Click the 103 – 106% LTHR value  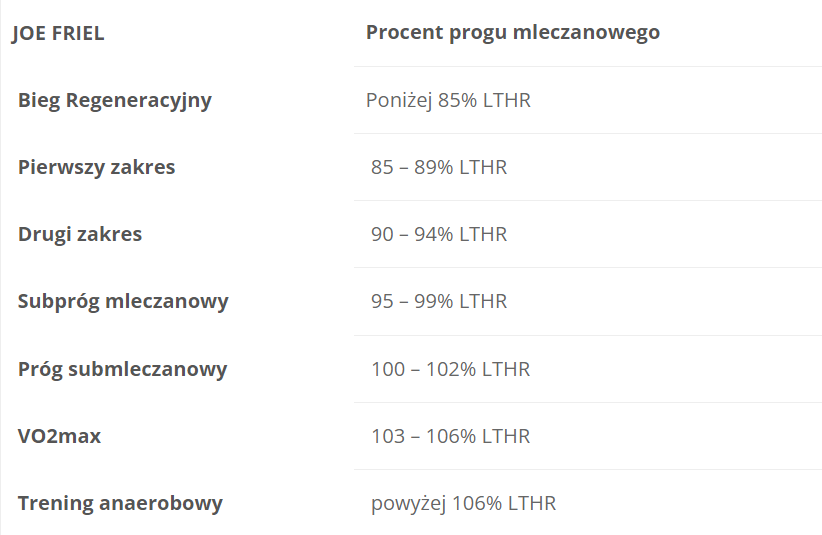tap(450, 436)
